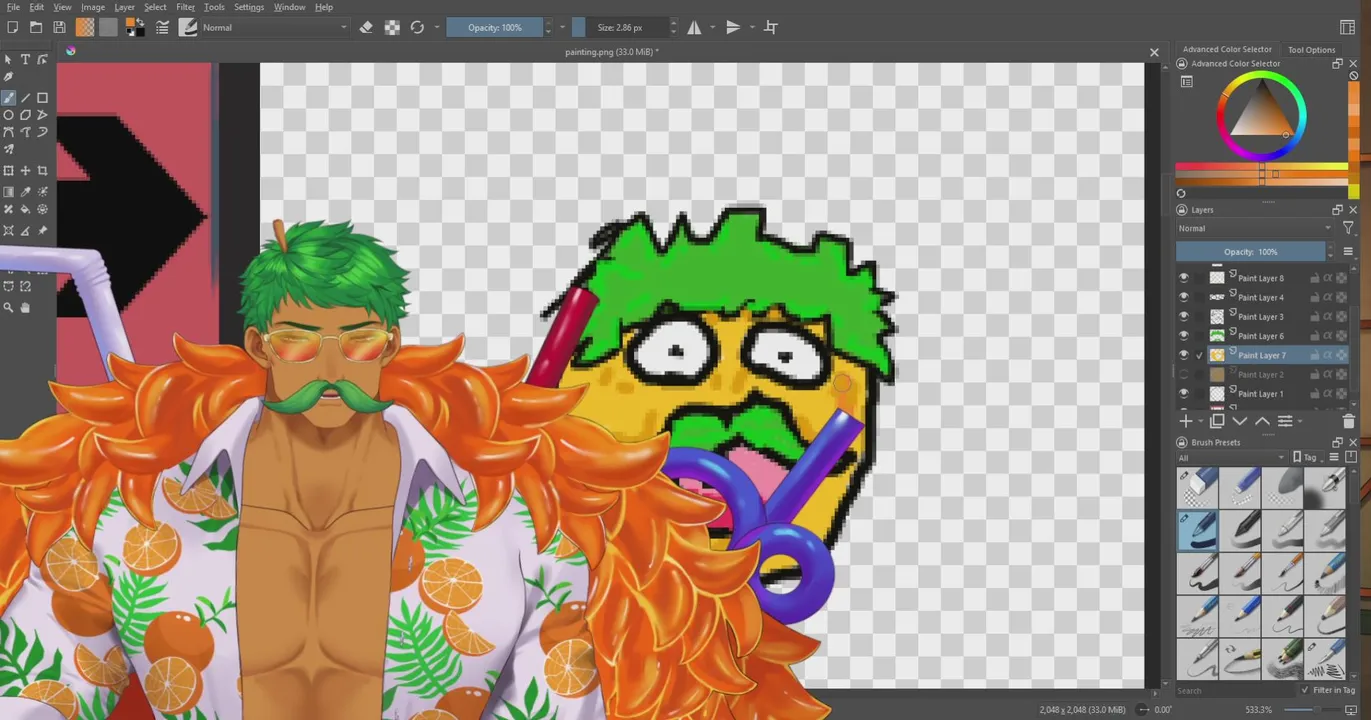The image size is (1371, 720).
Task: Expand add layer type arrow
Action: [x=1201, y=422]
